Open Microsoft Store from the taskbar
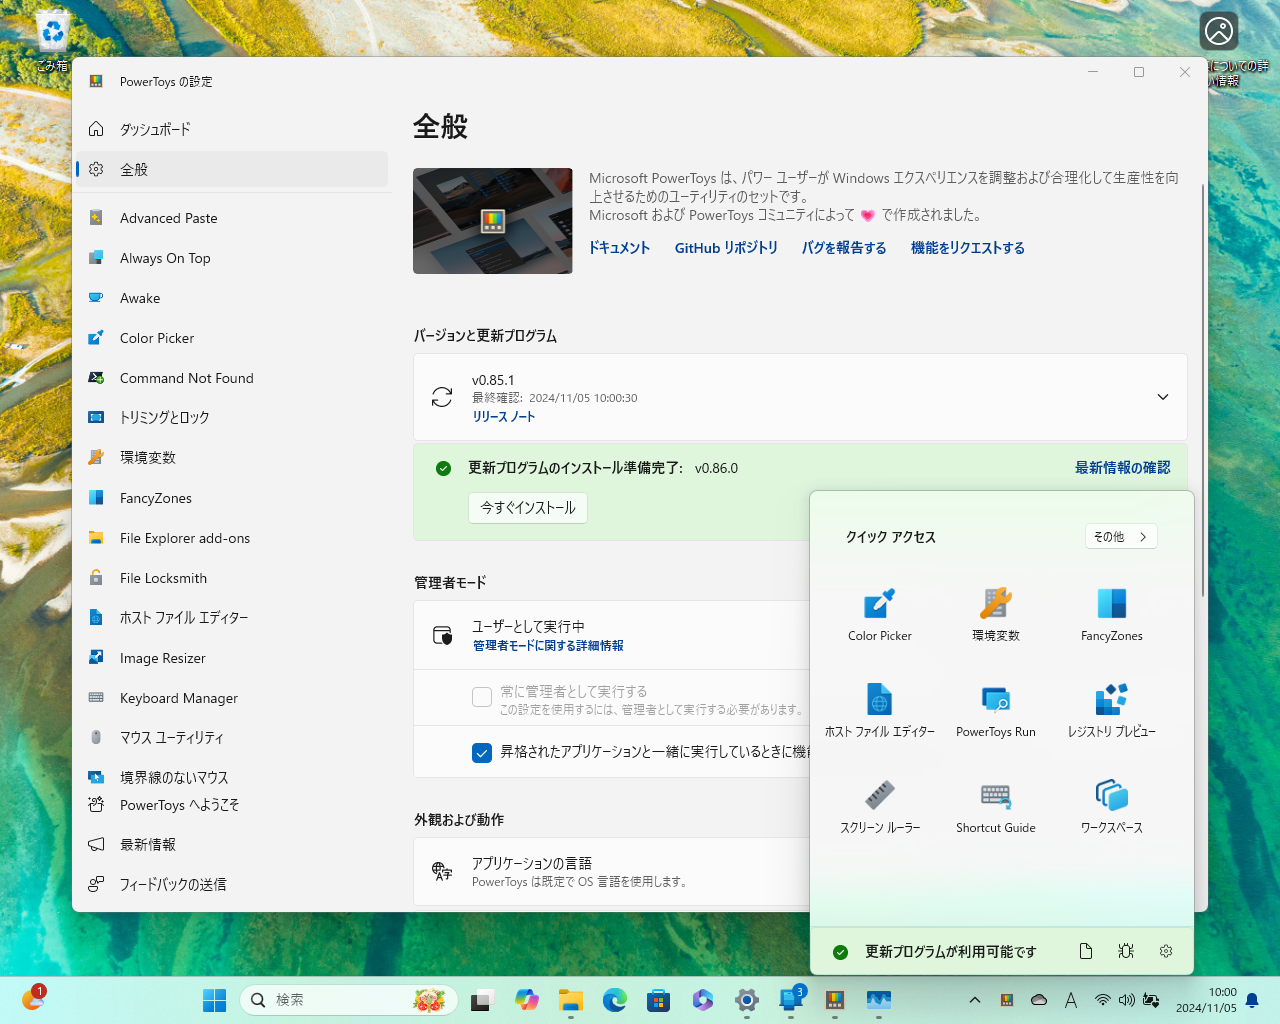 pos(659,1000)
